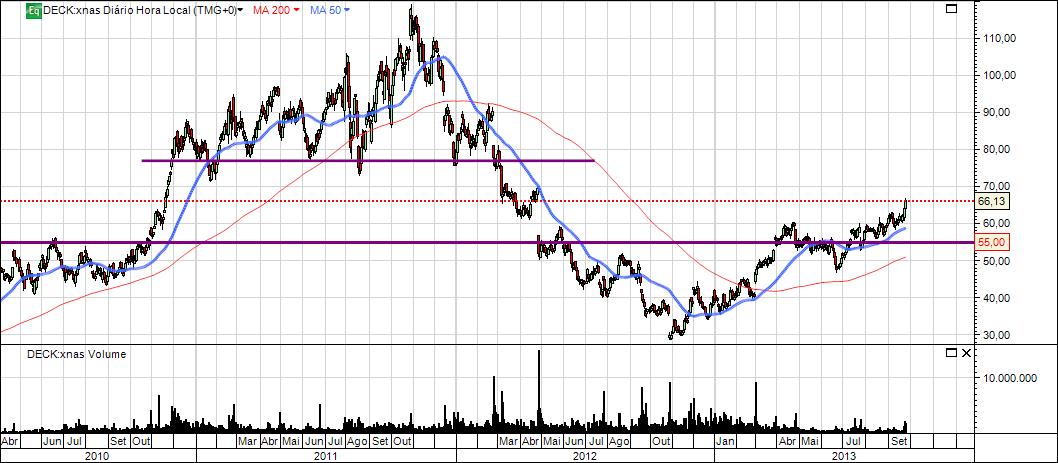Select the red dotted last price line
The height and width of the screenshot is (463, 1058).
coord(486,201)
